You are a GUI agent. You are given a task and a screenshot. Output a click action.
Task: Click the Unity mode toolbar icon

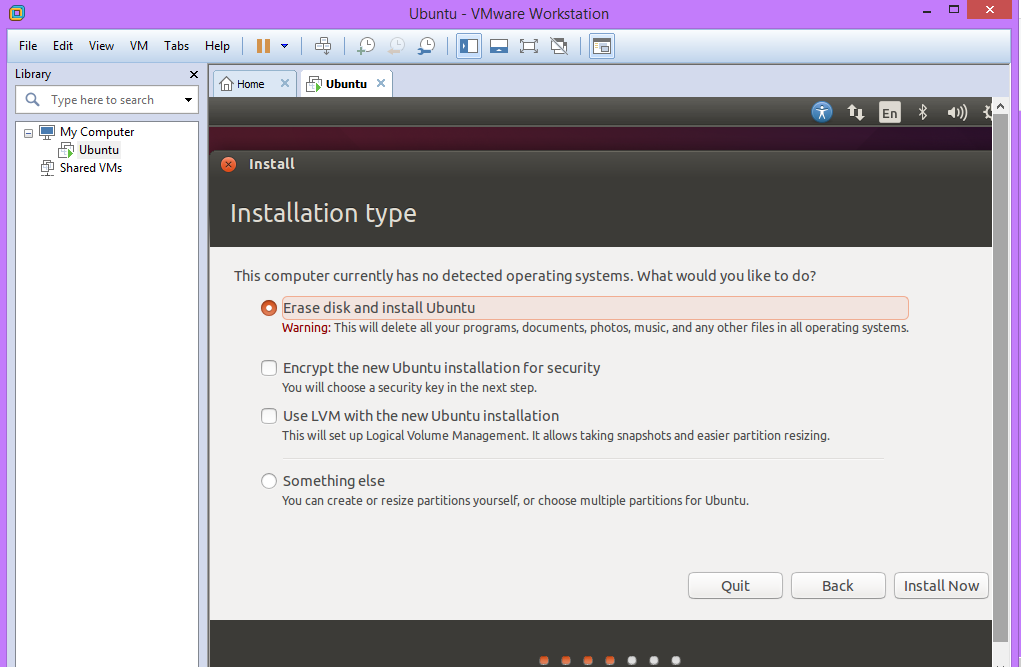pyautogui.click(x=559, y=46)
